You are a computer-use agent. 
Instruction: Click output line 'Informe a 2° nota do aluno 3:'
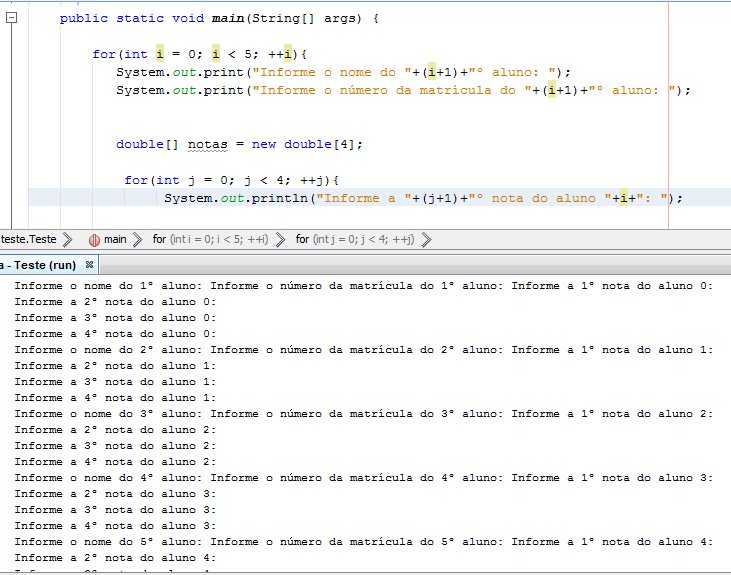[115, 494]
